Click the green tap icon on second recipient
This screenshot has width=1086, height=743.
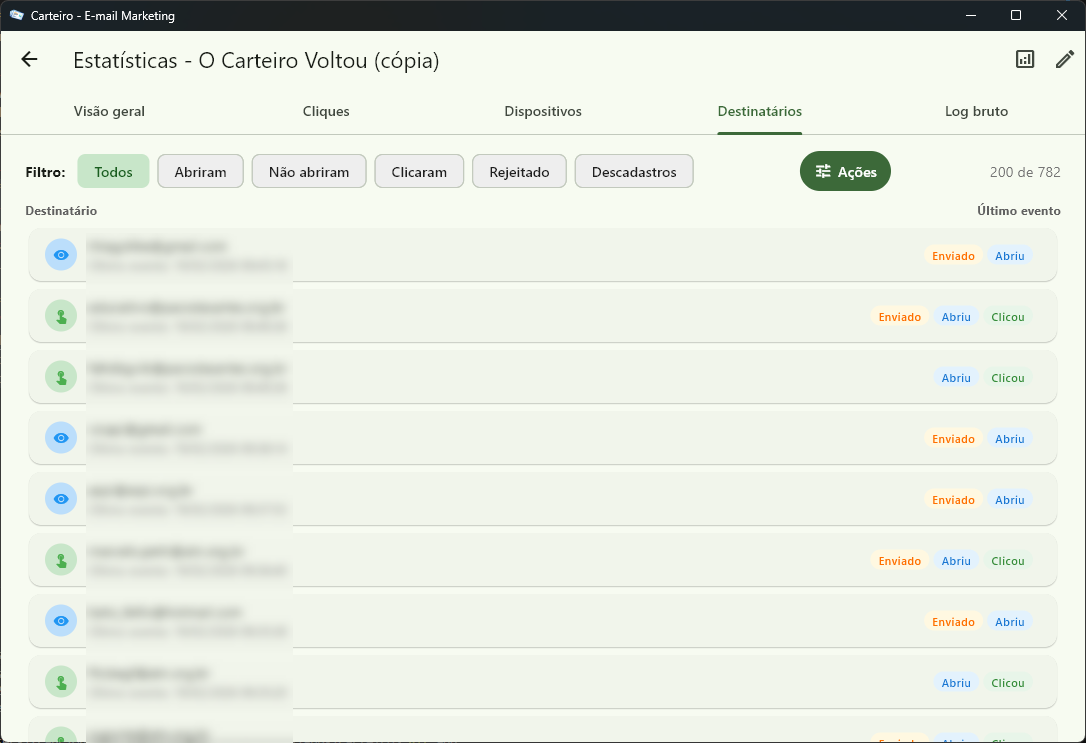[61, 316]
